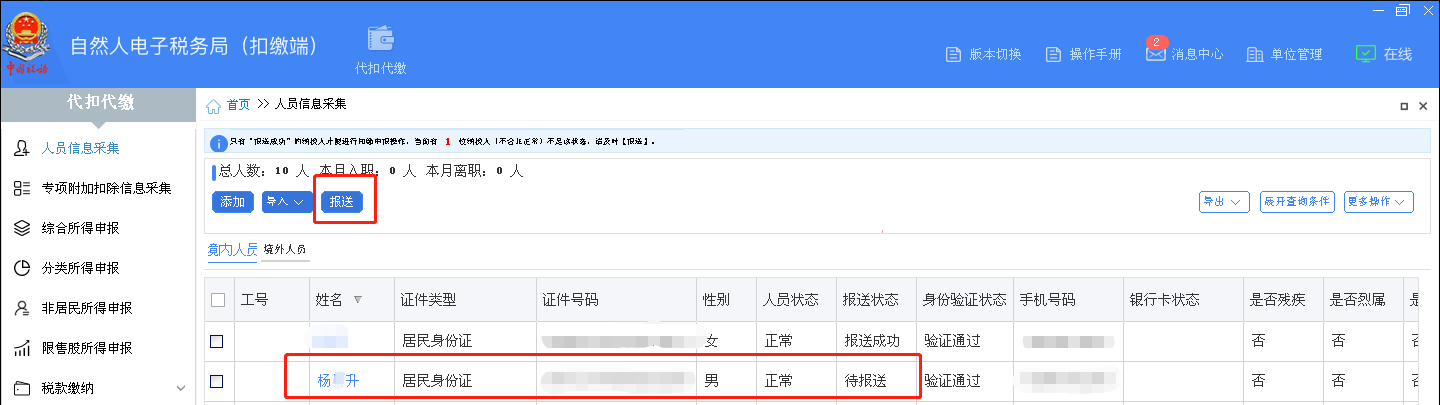Toggle the select-all checkbox in table header
The width and height of the screenshot is (1440, 405).
218,300
